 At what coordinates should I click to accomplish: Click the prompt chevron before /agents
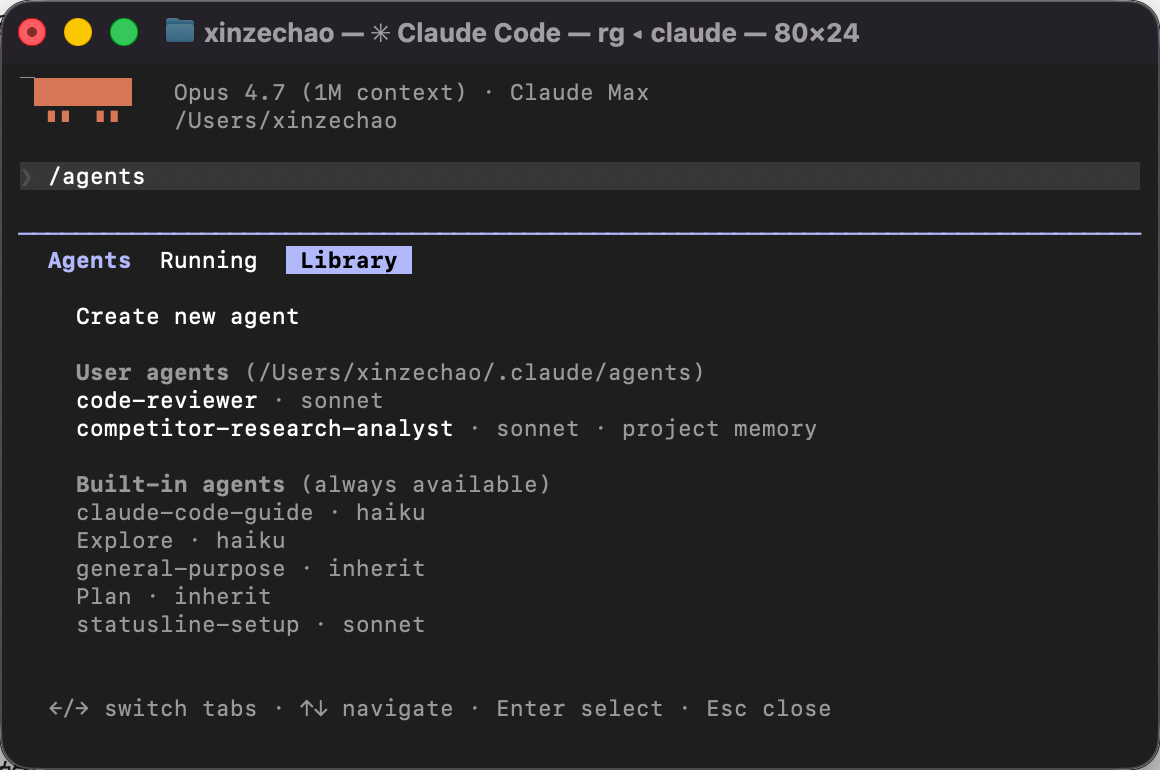pos(27,176)
